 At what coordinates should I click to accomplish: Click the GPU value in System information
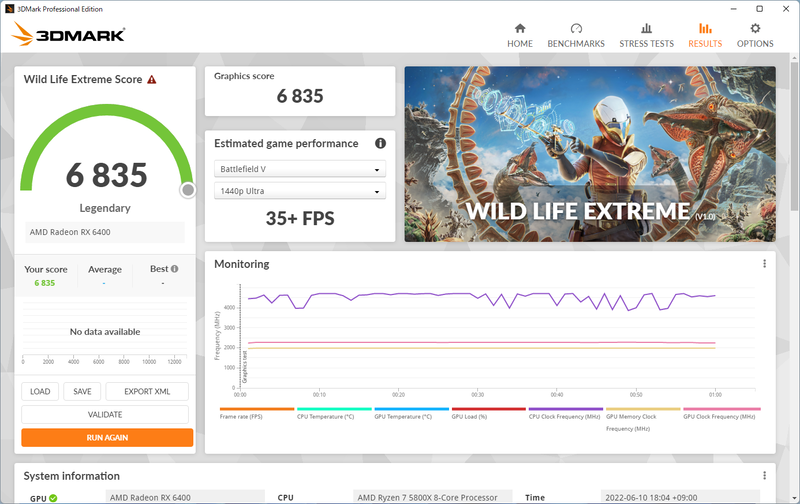[x=185, y=497]
